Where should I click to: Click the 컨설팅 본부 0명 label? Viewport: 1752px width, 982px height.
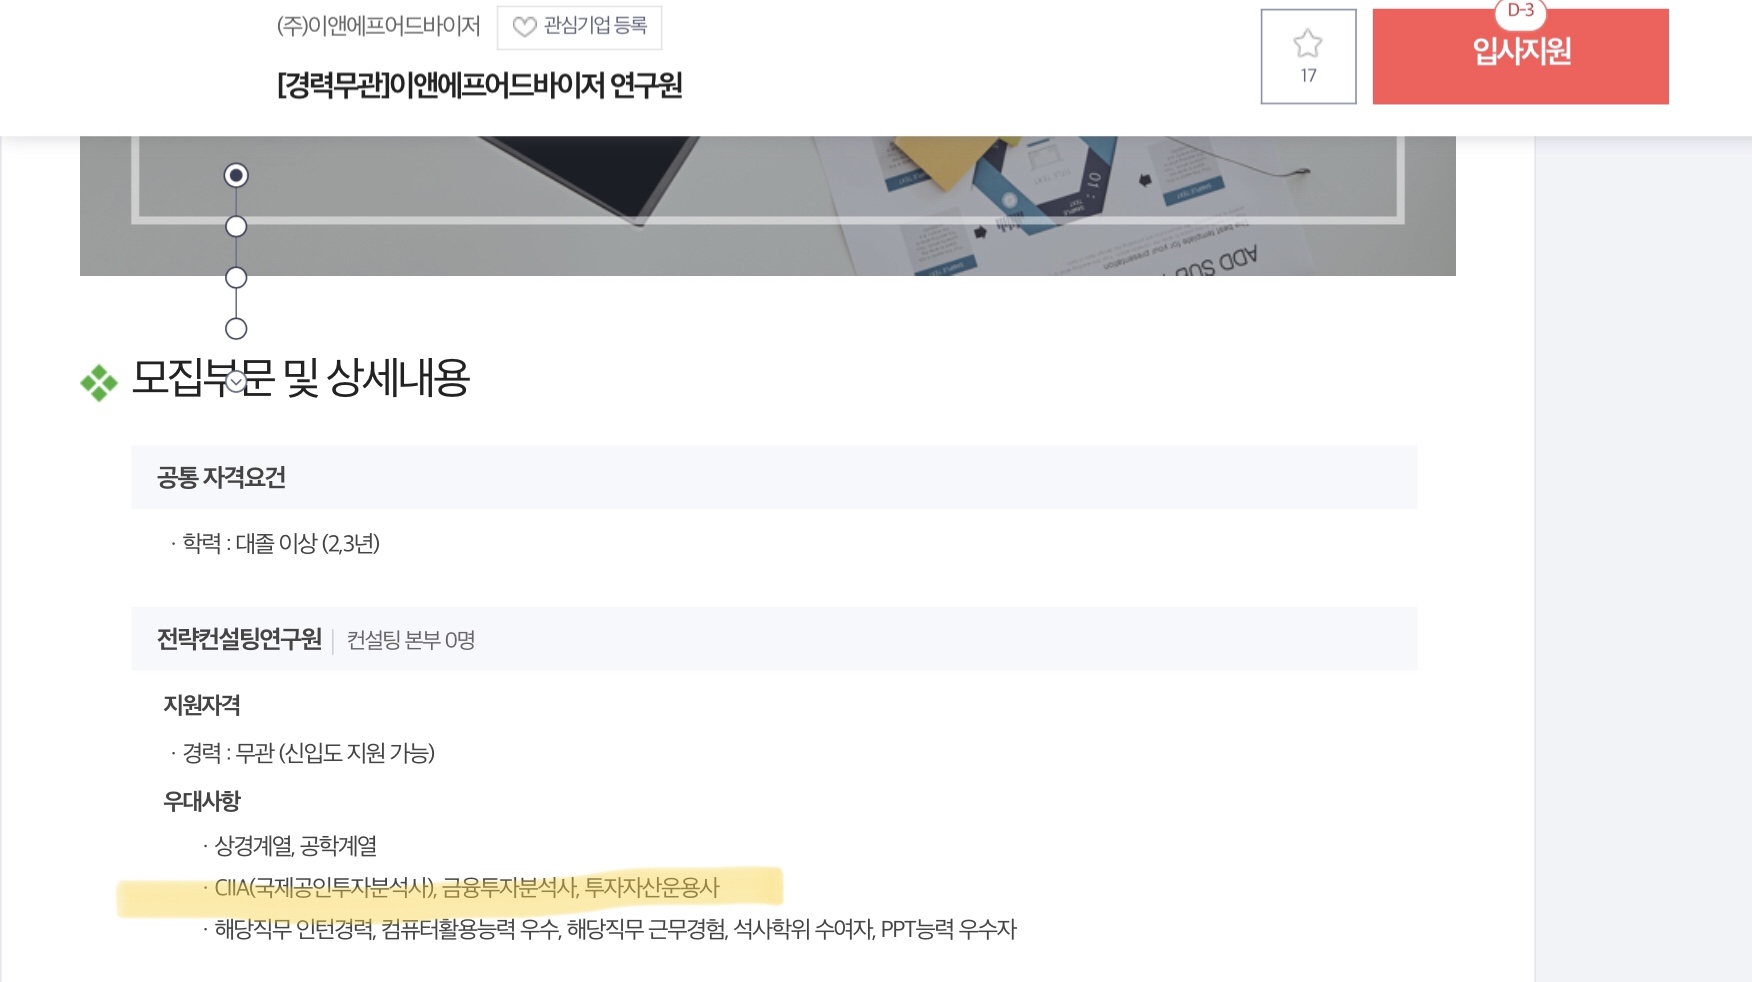411,640
